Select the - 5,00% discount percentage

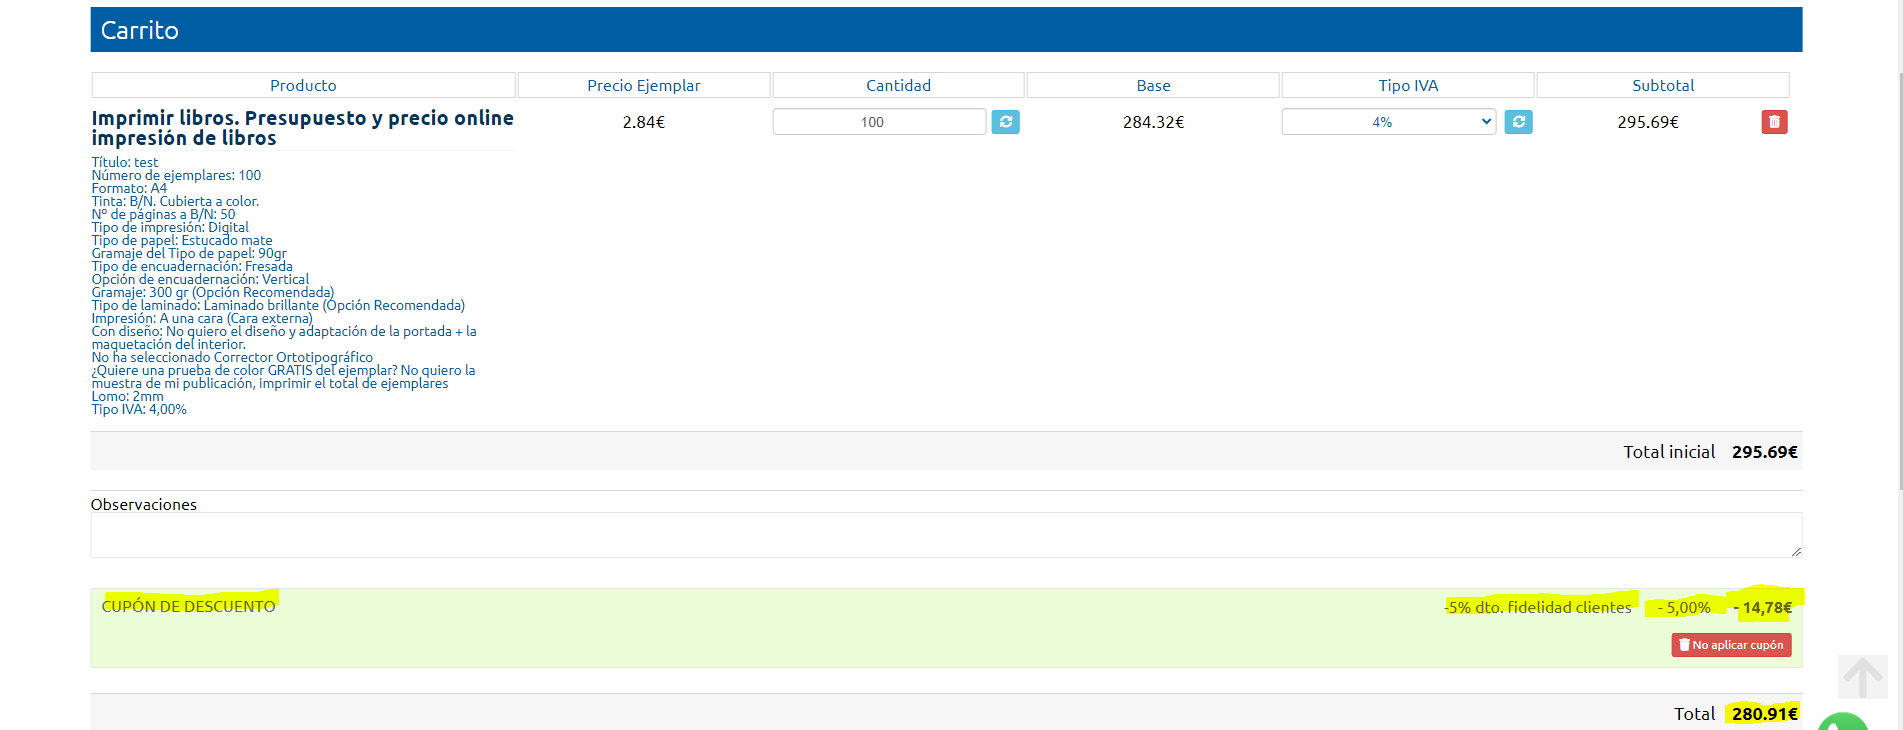pyautogui.click(x=1684, y=607)
